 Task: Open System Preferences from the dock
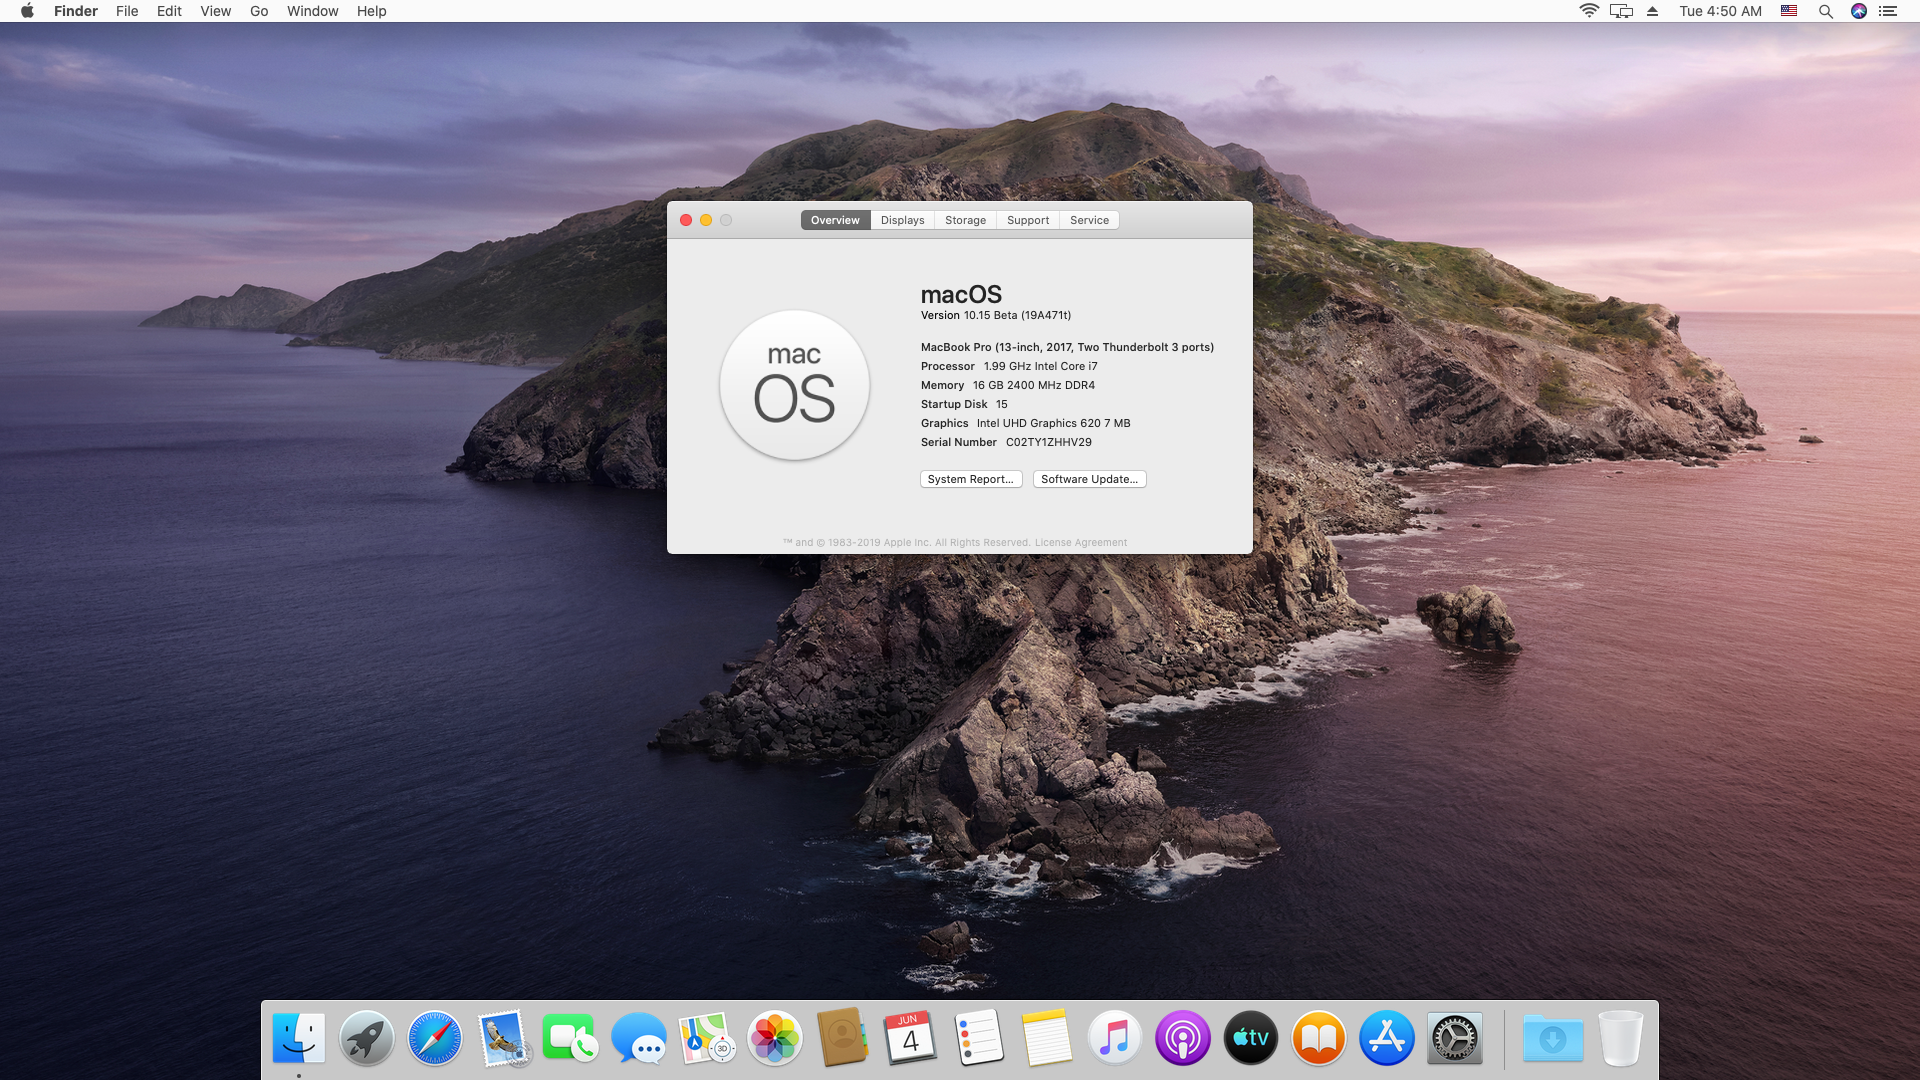click(1456, 1039)
